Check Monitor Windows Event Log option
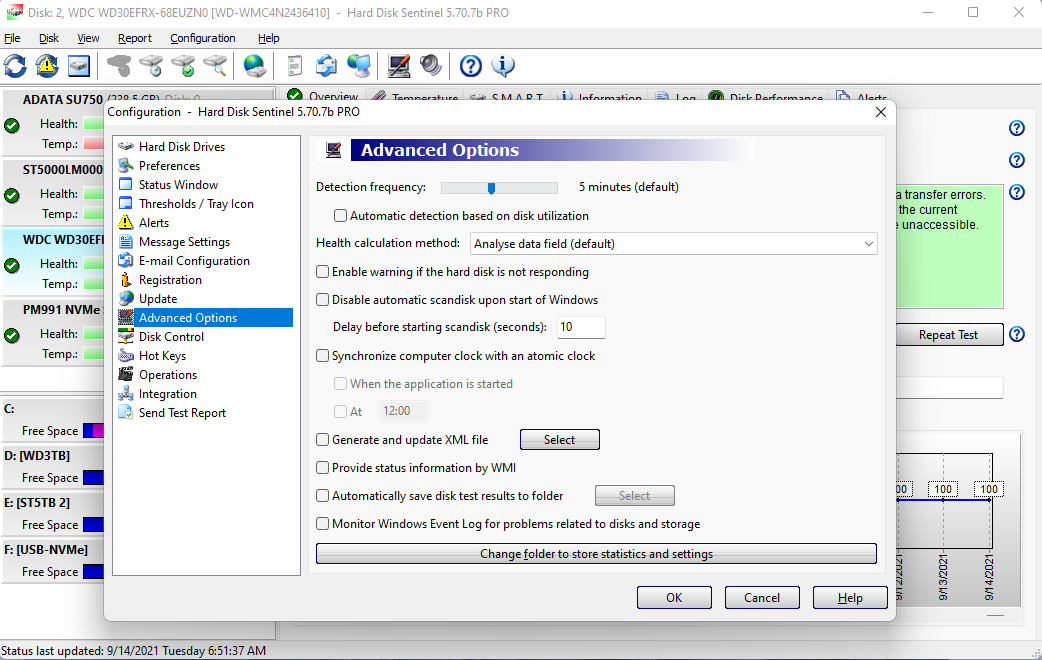 tap(322, 524)
